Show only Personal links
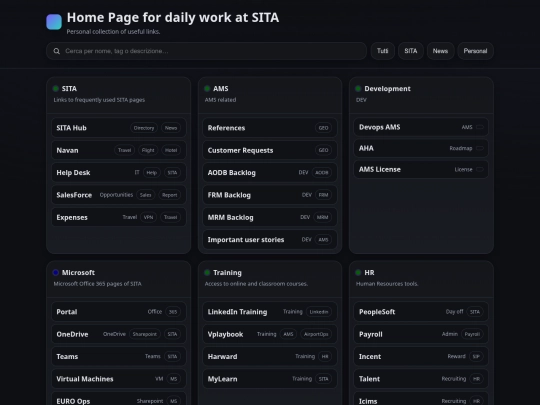The width and height of the screenshot is (540, 405). click(x=475, y=51)
